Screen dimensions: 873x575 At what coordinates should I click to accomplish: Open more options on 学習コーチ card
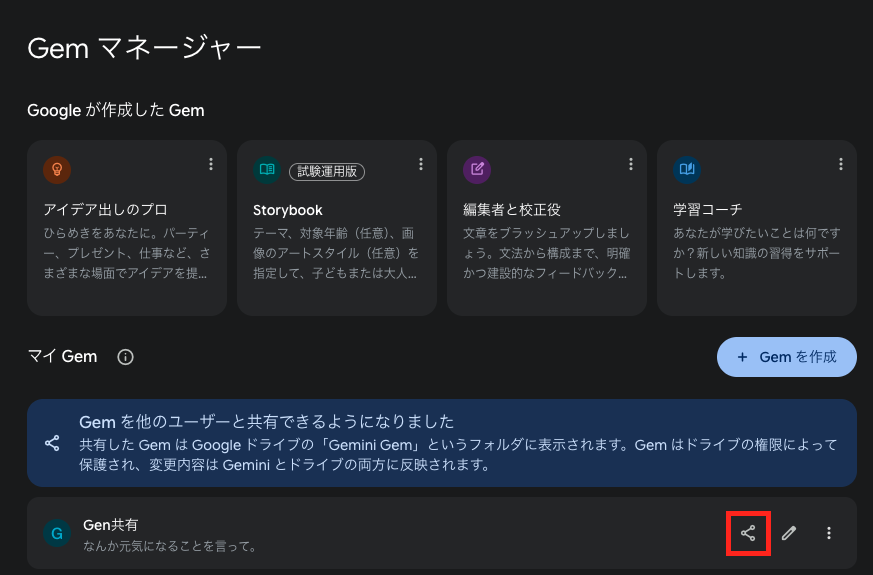(841, 164)
